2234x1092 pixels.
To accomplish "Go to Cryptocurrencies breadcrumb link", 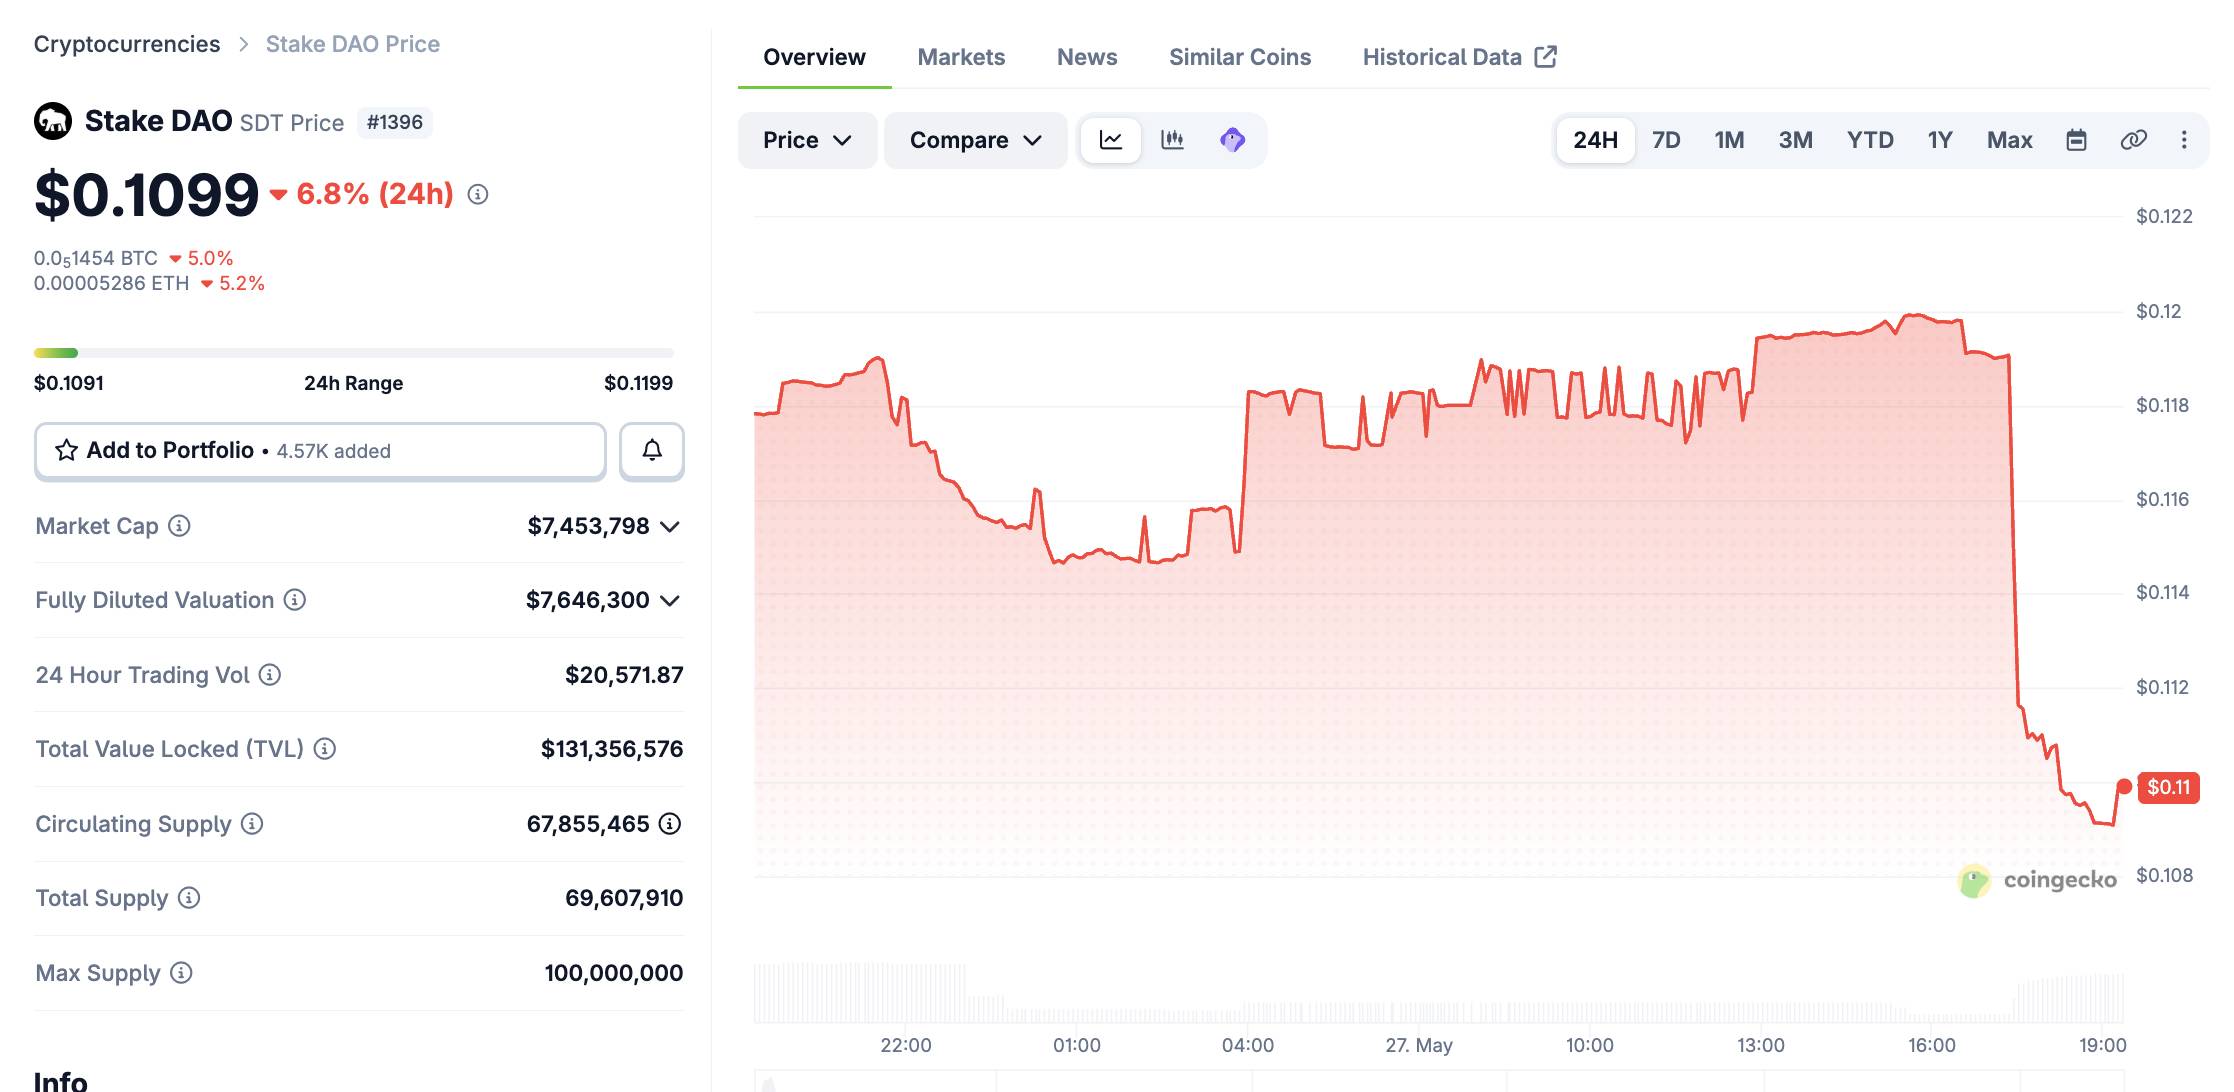I will [x=127, y=44].
